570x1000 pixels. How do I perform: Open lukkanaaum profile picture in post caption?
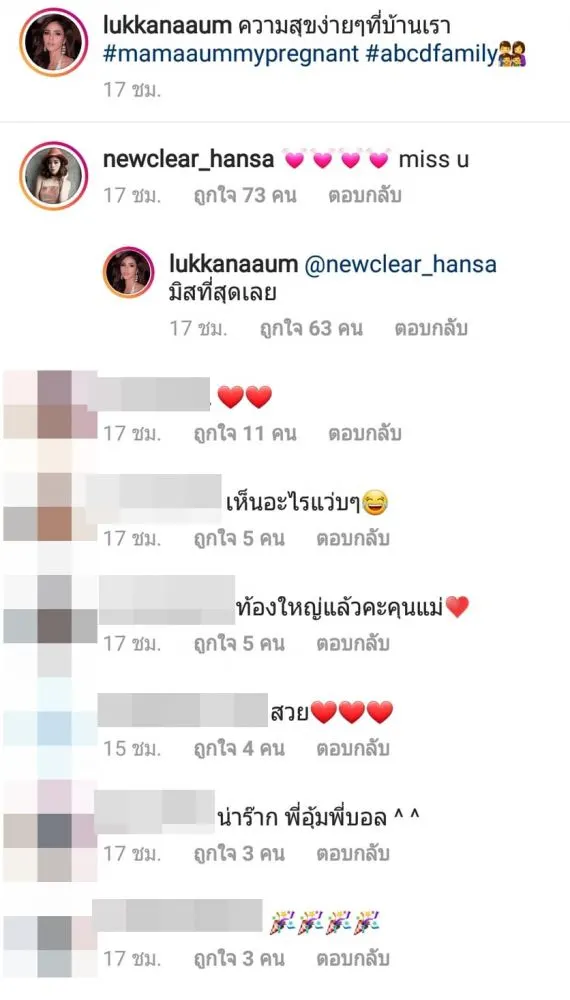[x=54, y=43]
